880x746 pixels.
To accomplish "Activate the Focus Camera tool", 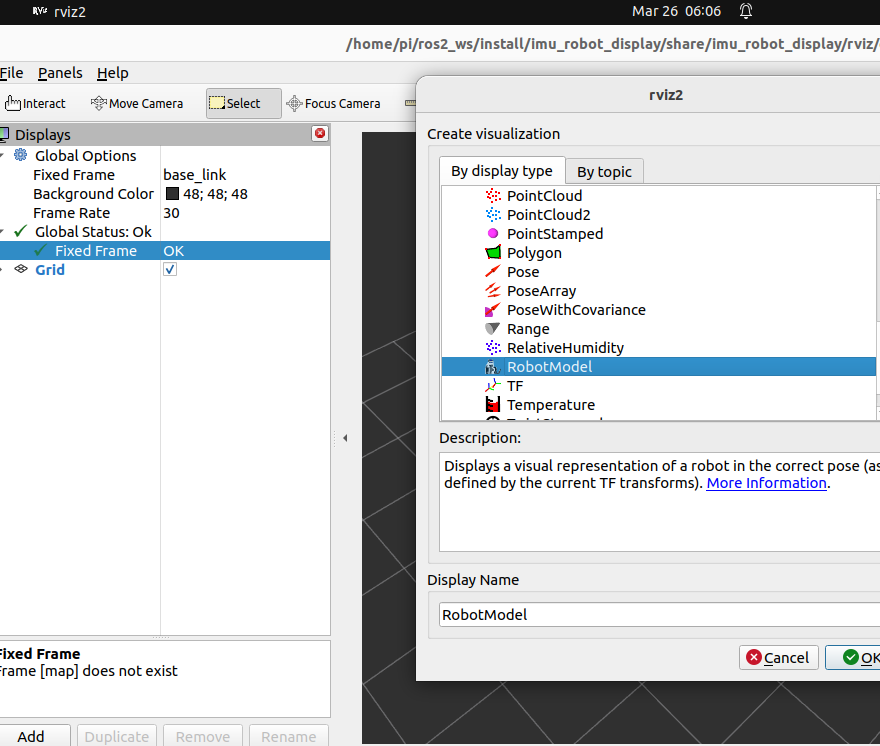I will (x=333, y=103).
